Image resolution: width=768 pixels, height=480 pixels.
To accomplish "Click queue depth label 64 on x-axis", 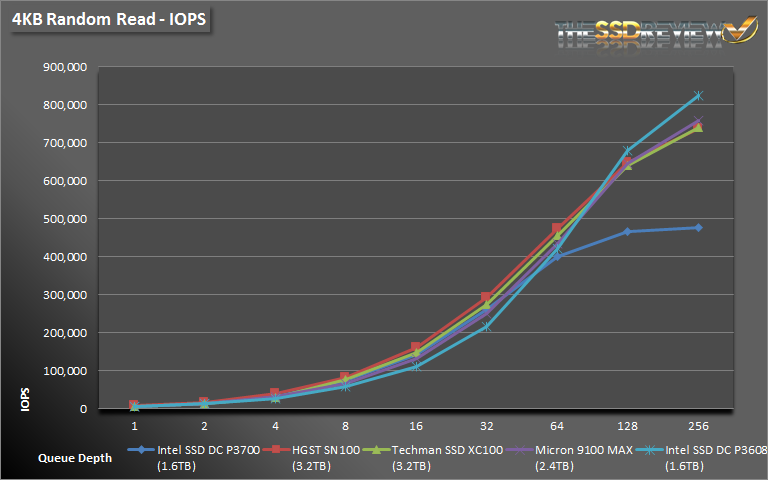I will (x=557, y=426).
